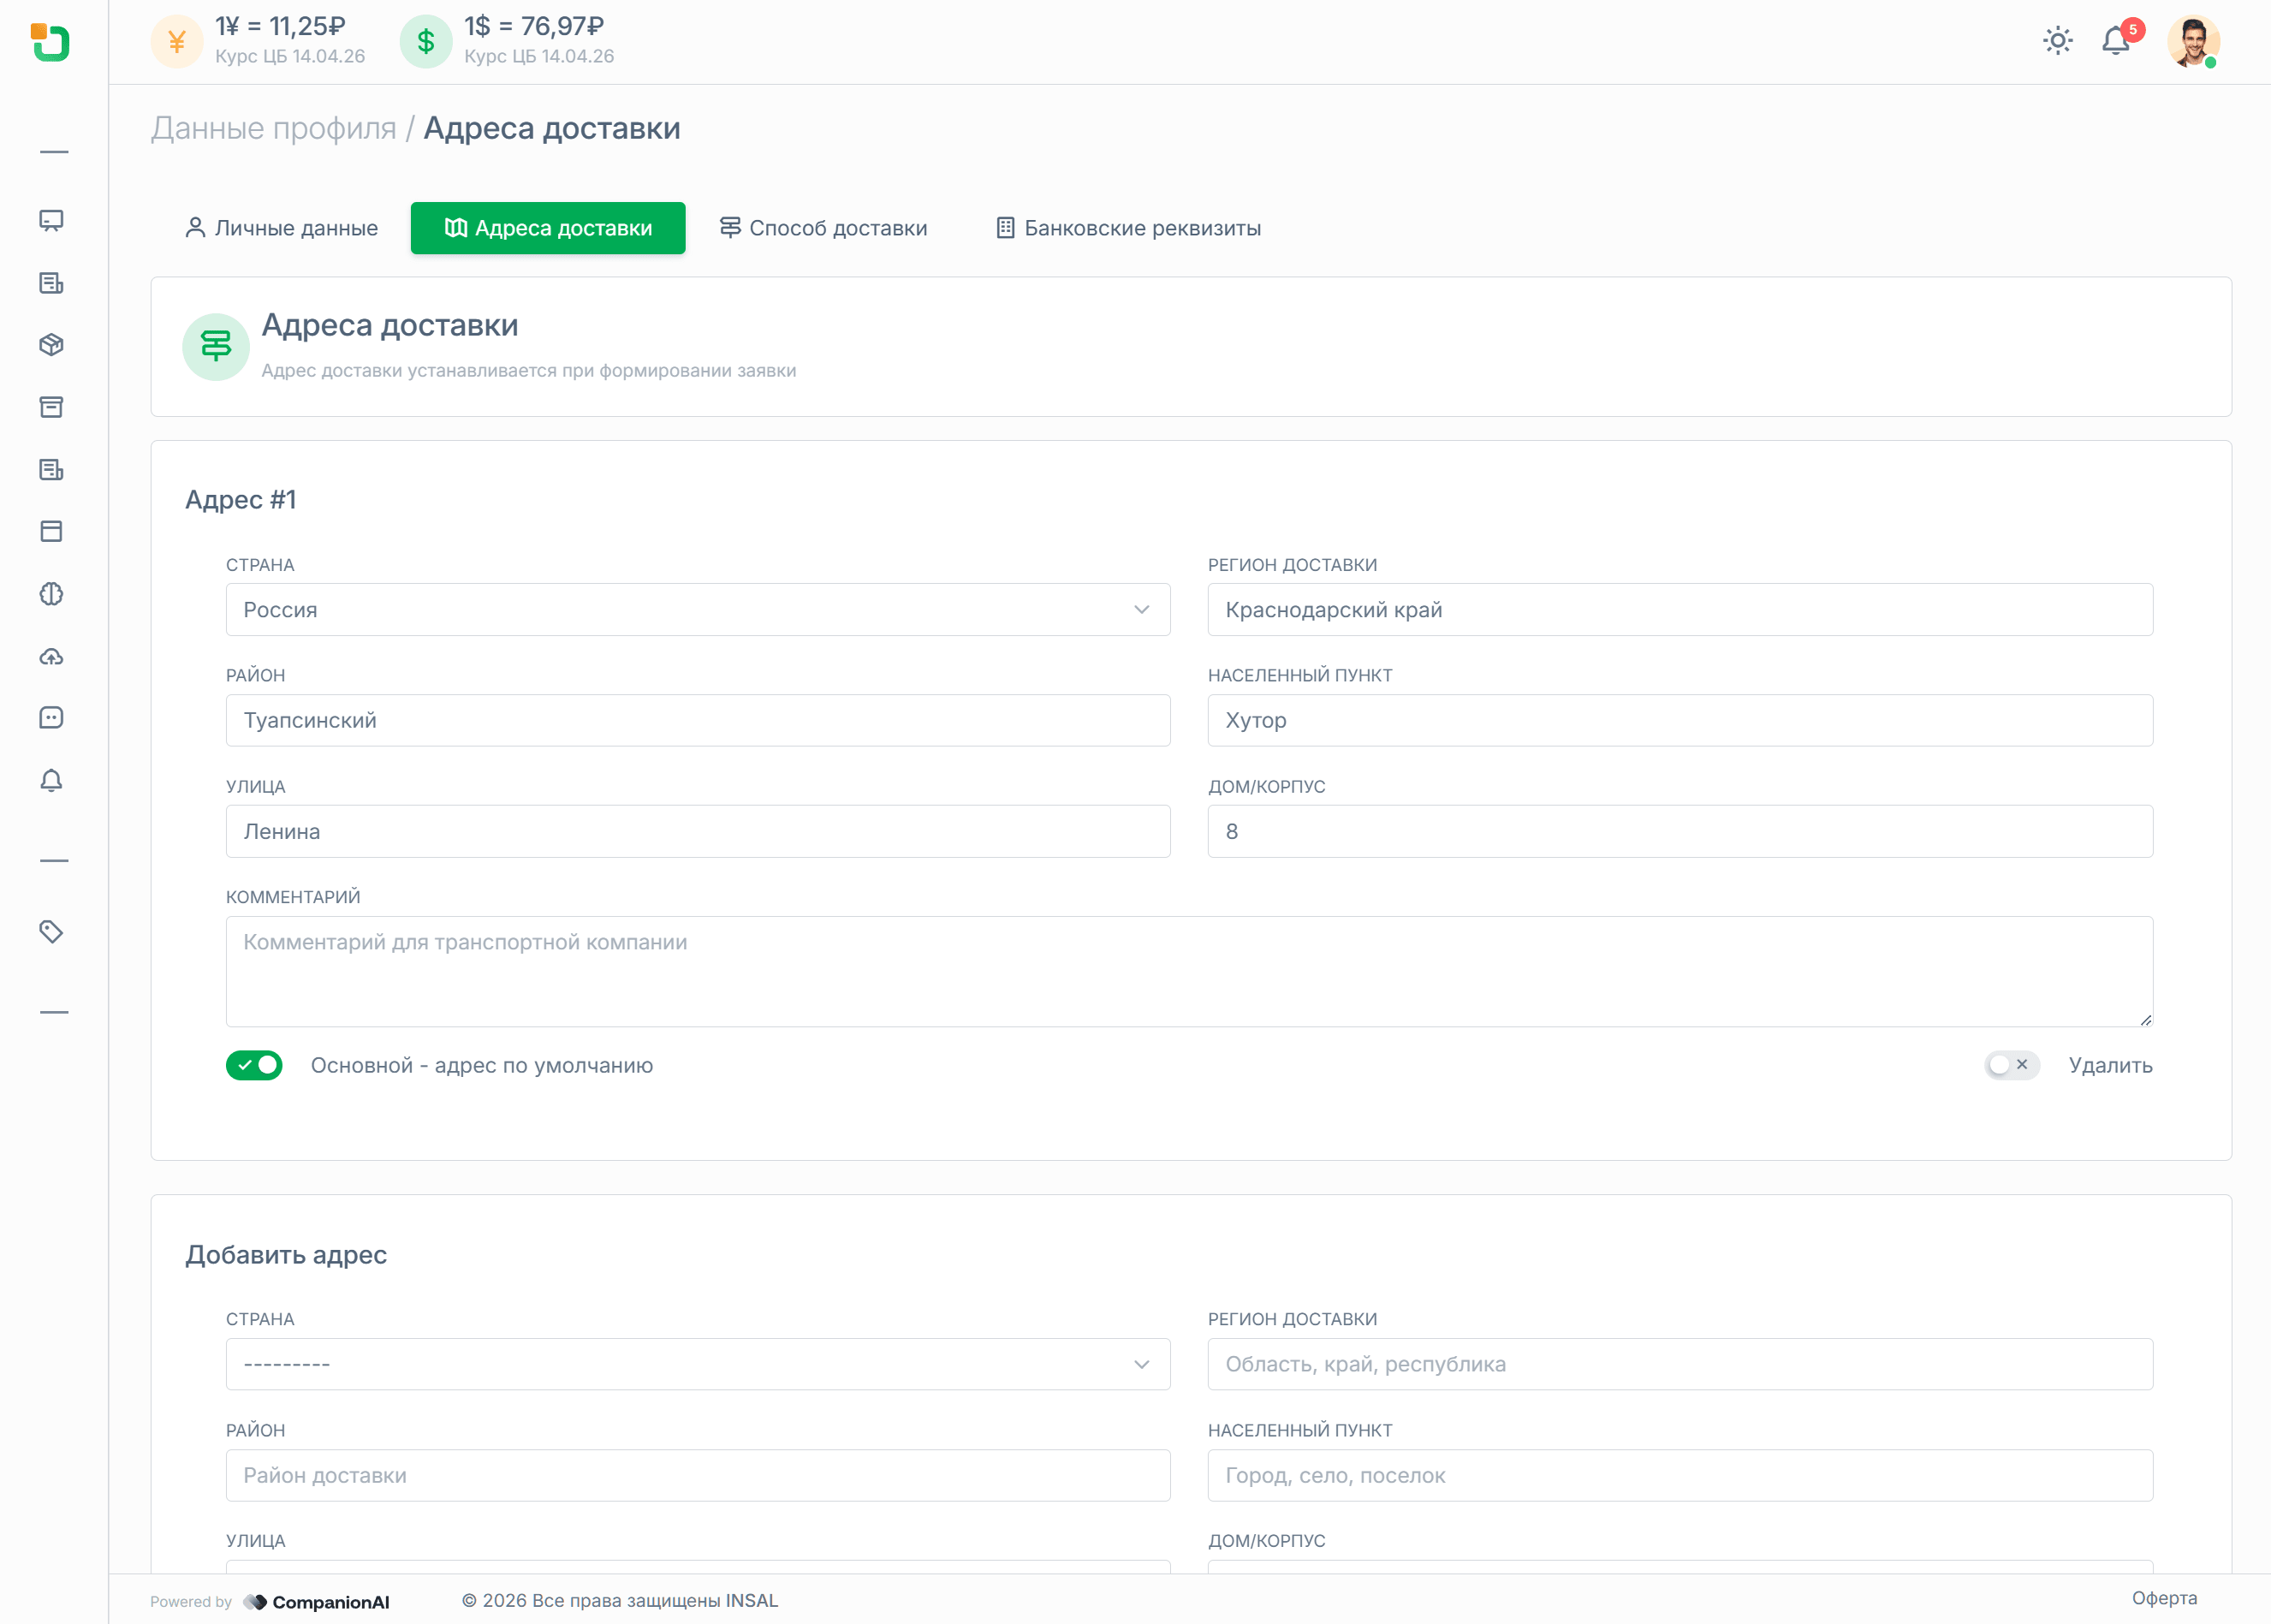This screenshot has height=1624, width=2271.
Task: Open the price tag sidebar icon
Action: 51,932
